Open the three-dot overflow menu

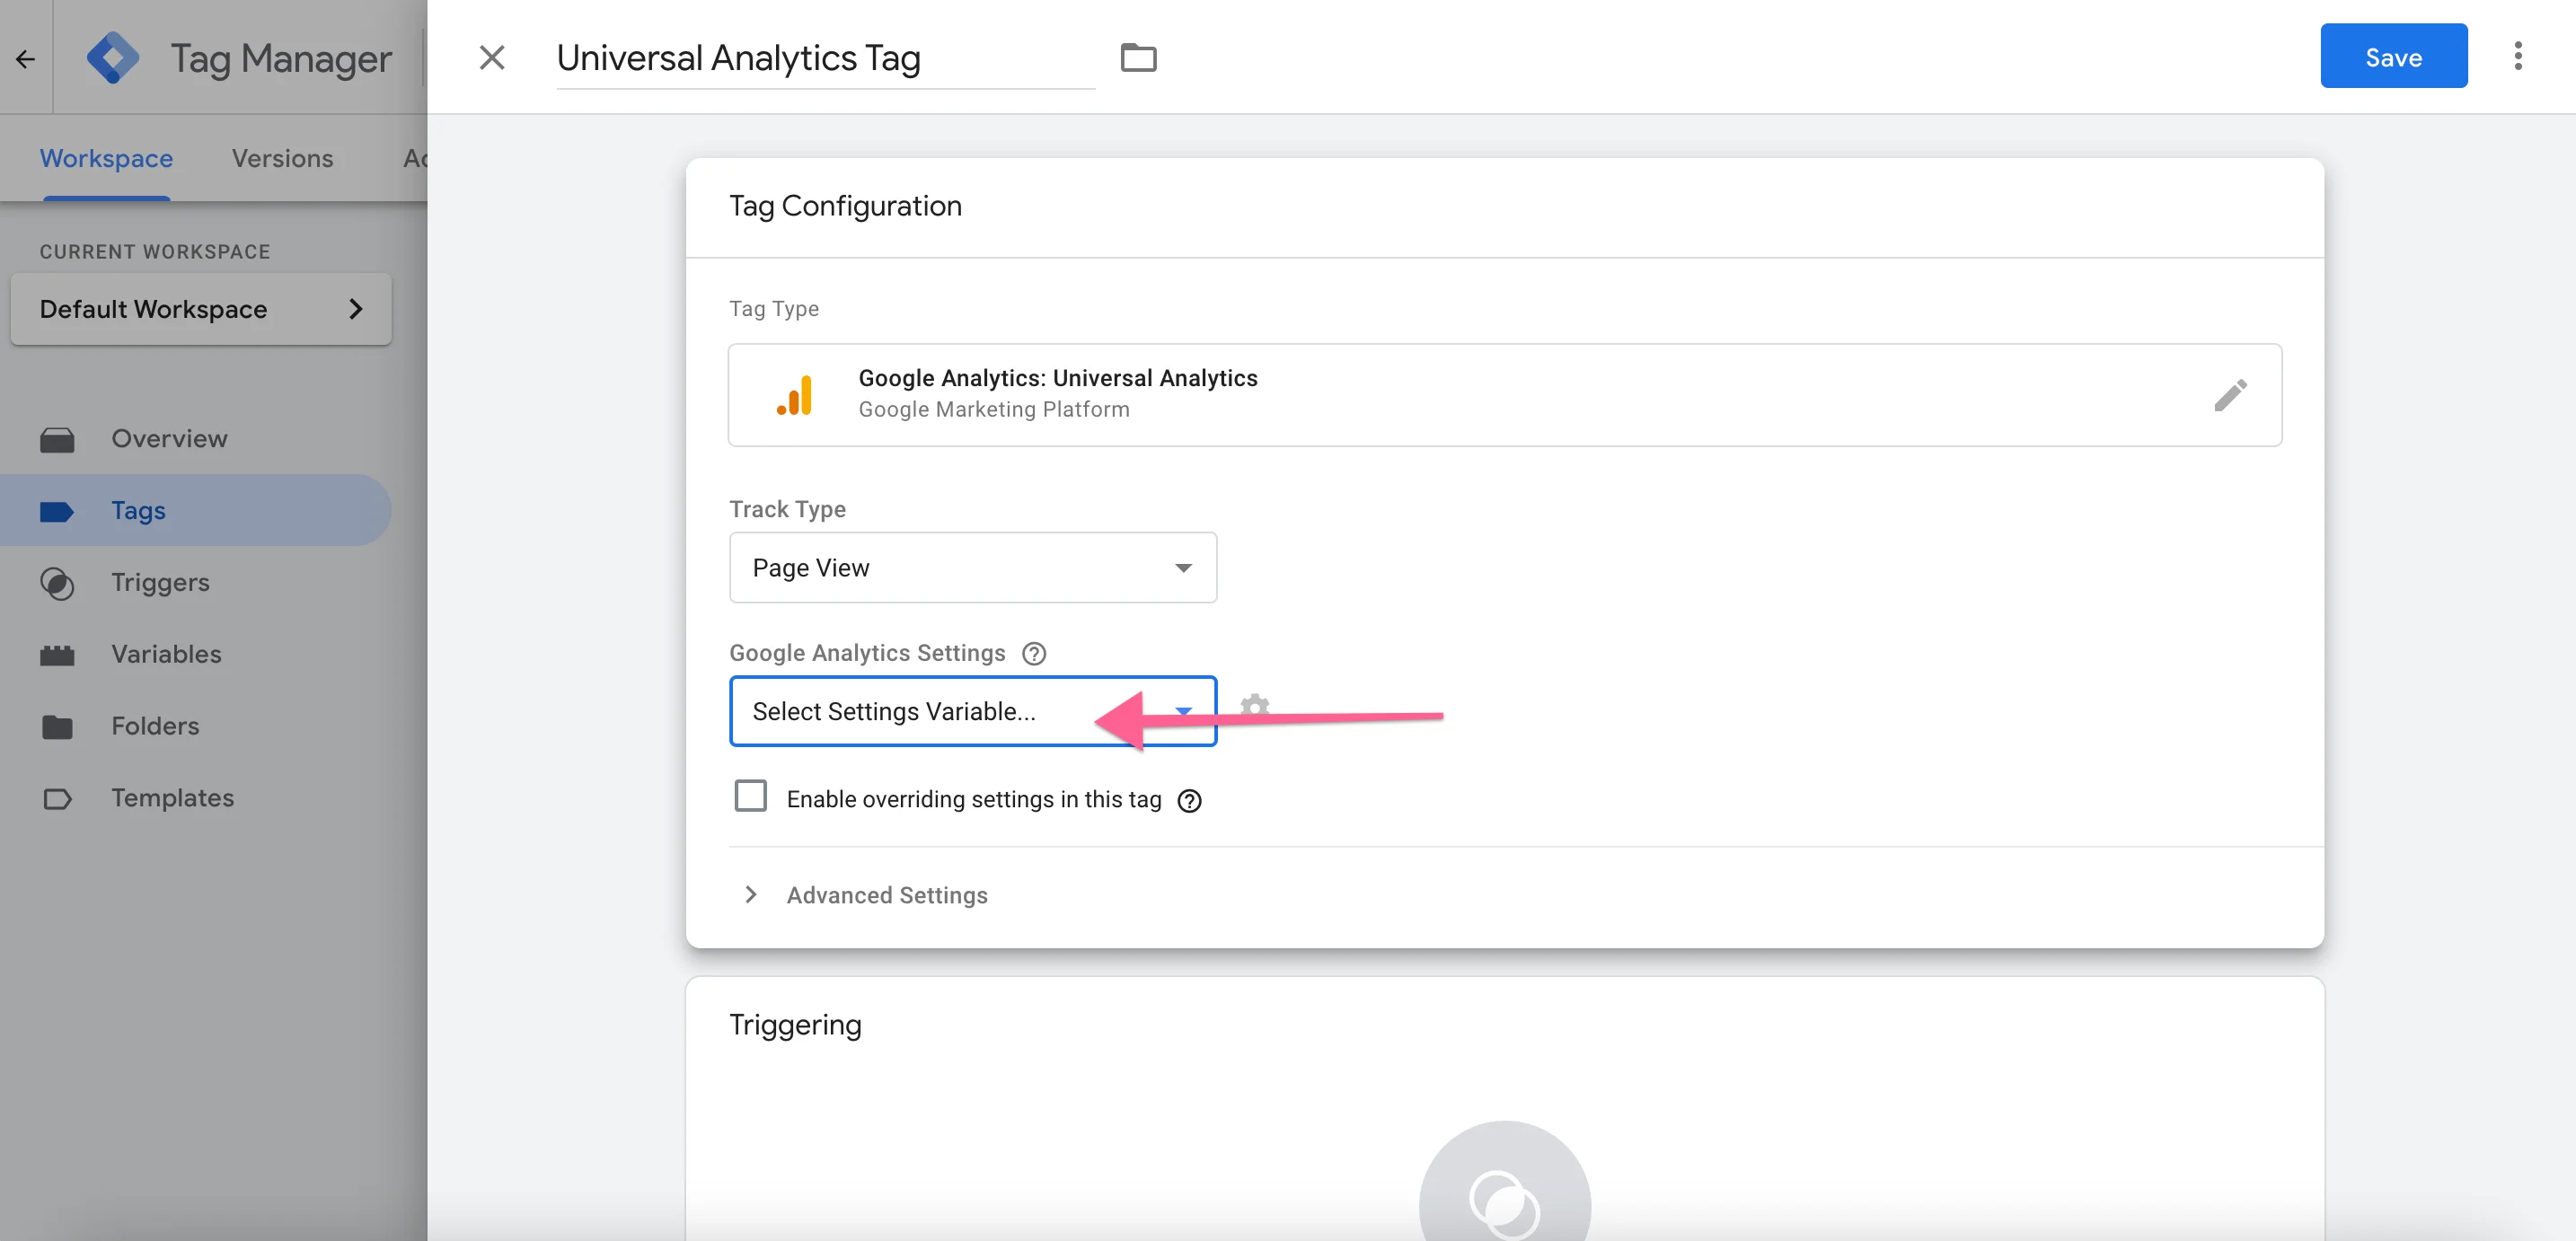coord(2519,57)
